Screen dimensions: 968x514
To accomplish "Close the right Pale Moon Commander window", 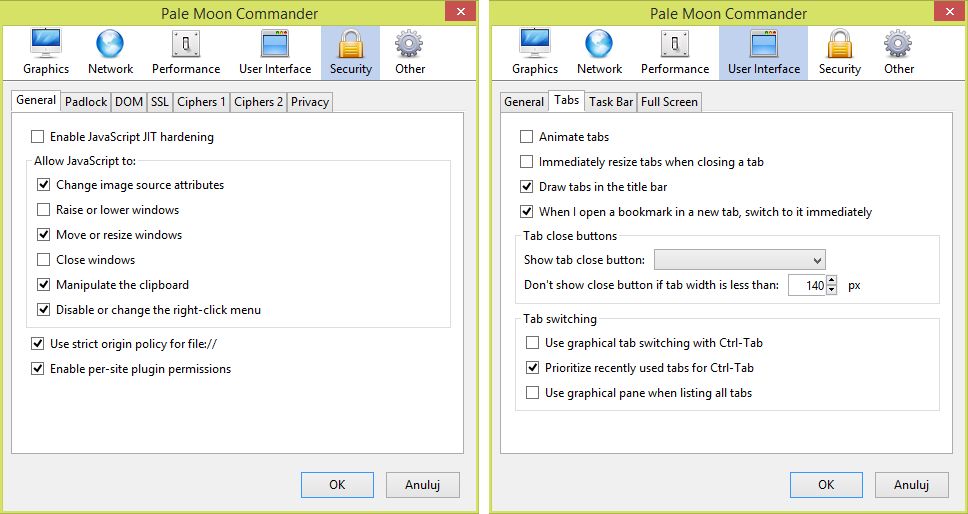I will [x=949, y=11].
